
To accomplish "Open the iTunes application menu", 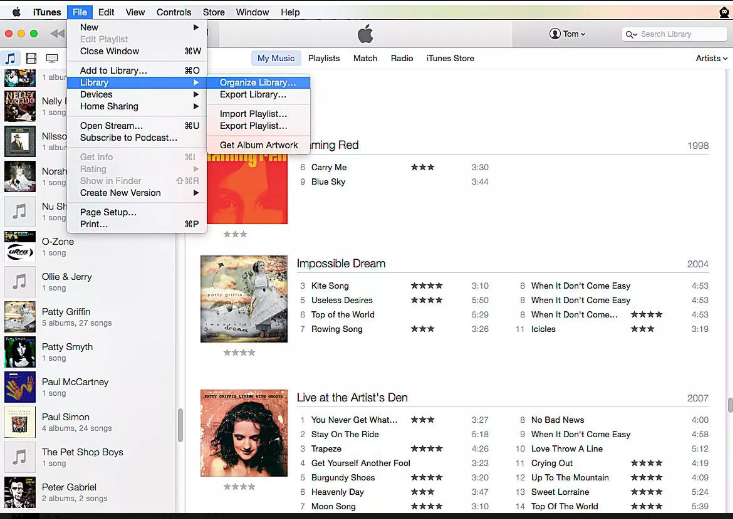I will tap(47, 12).
